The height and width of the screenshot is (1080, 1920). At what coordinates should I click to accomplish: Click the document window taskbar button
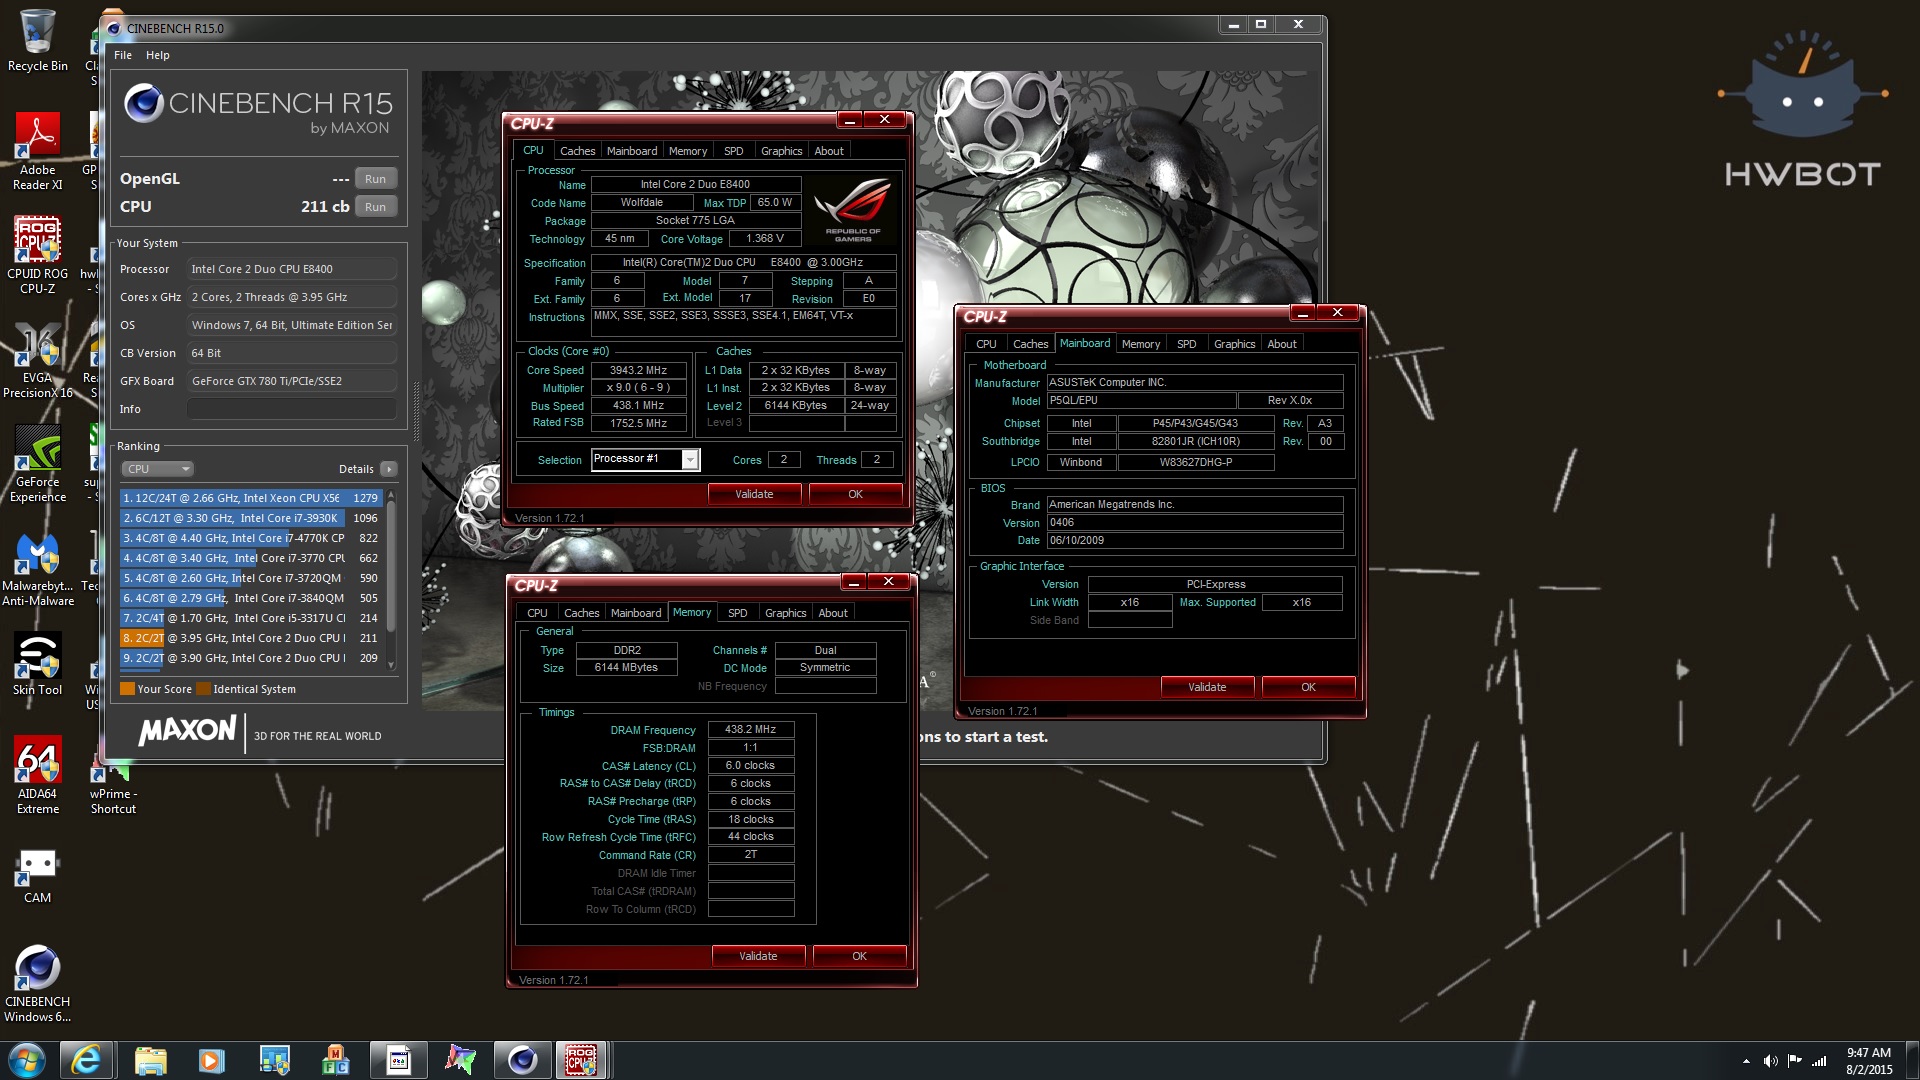[x=398, y=1060]
